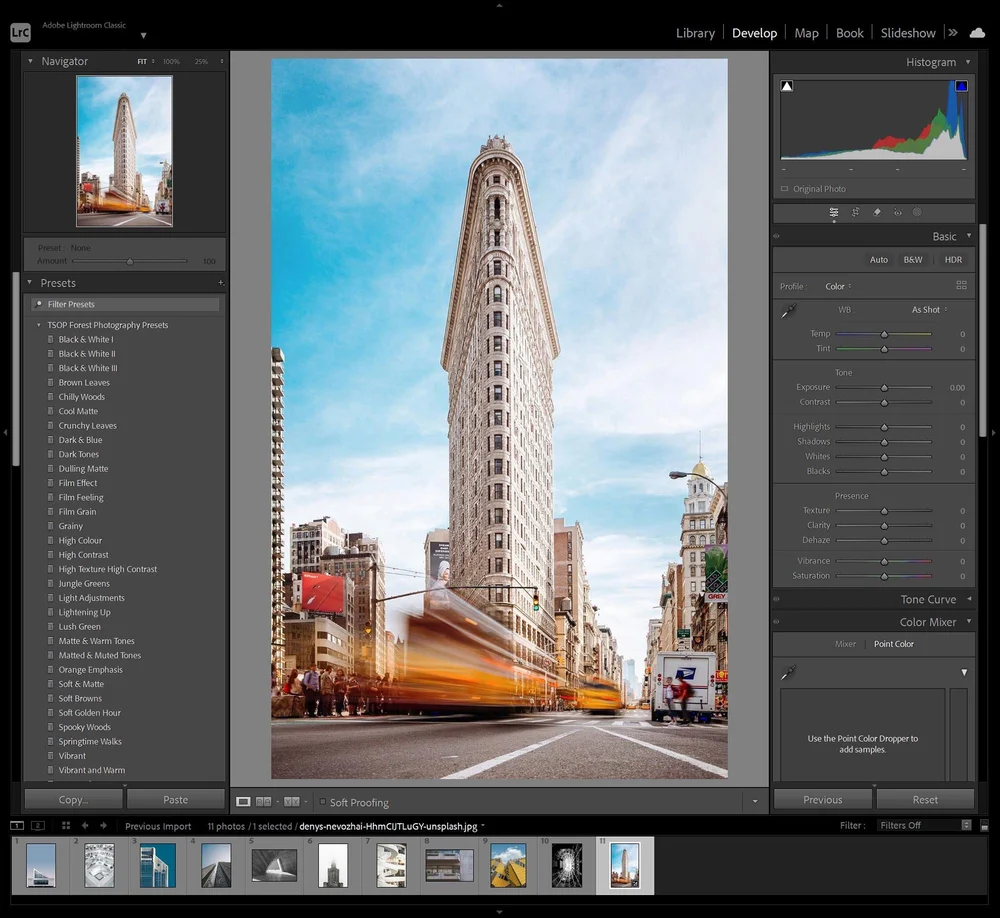Toggle Tone Curve panel visibility eye

click(776, 600)
